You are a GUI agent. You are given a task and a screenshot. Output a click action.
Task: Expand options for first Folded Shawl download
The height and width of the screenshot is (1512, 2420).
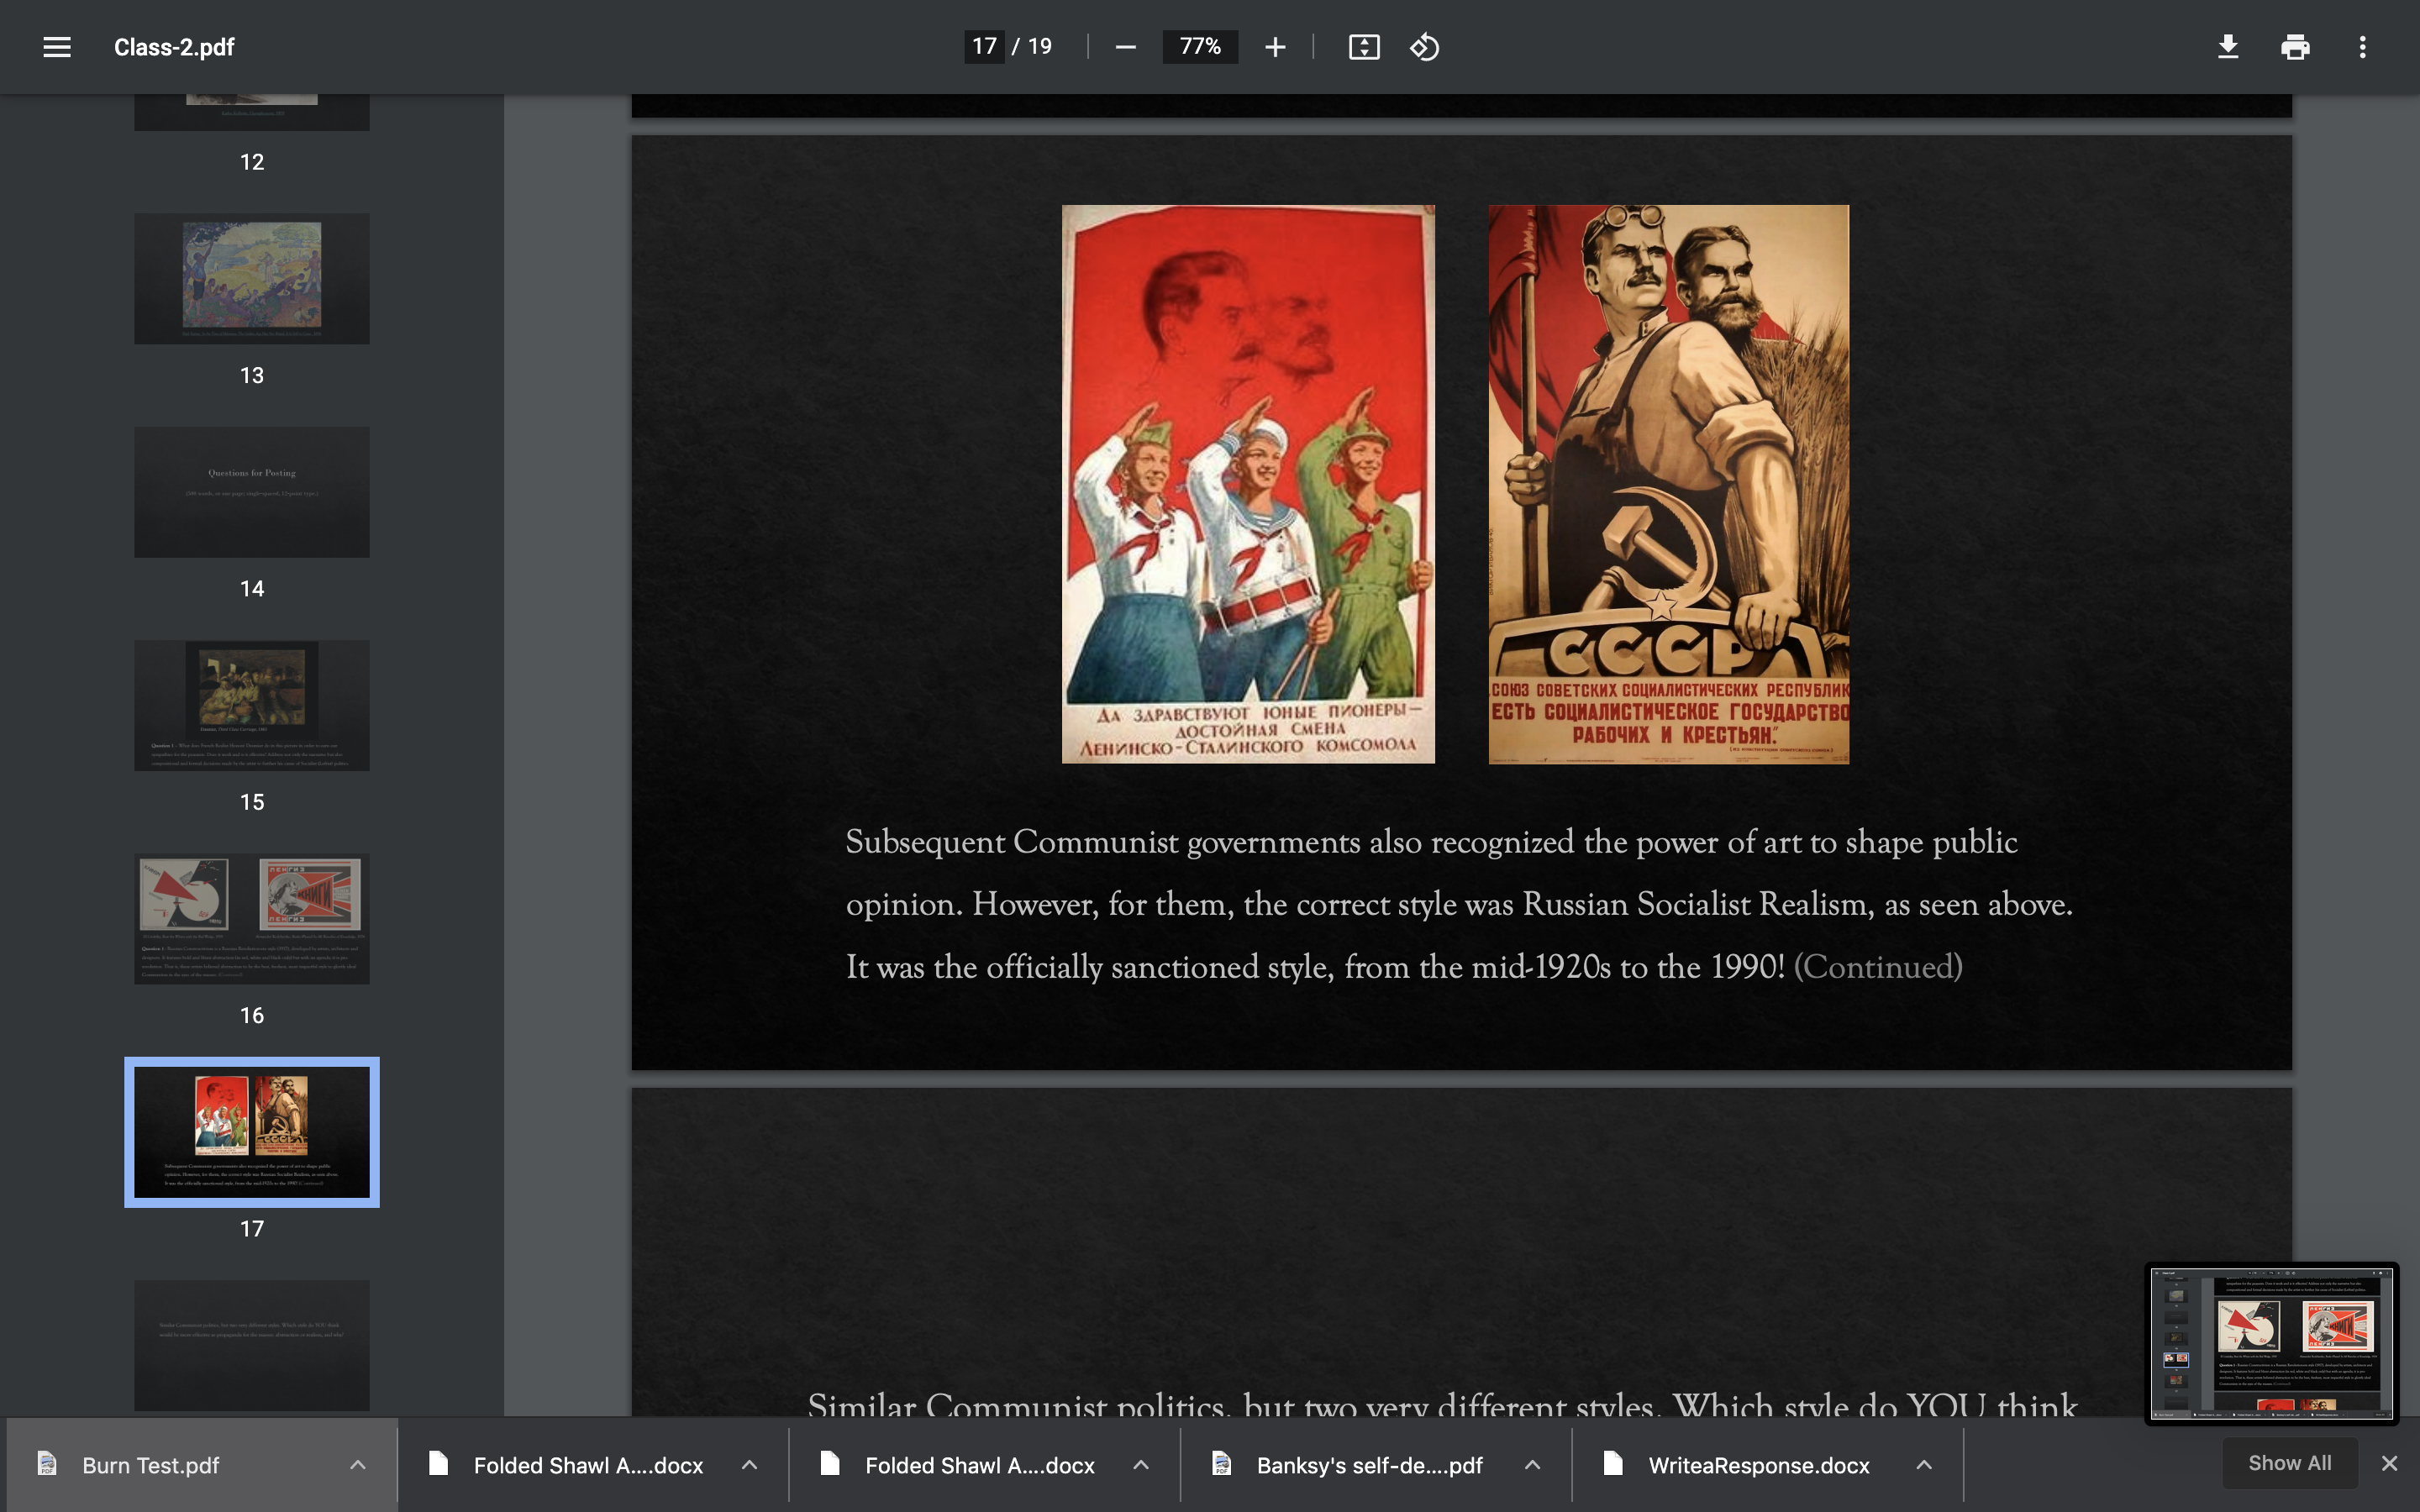[749, 1465]
